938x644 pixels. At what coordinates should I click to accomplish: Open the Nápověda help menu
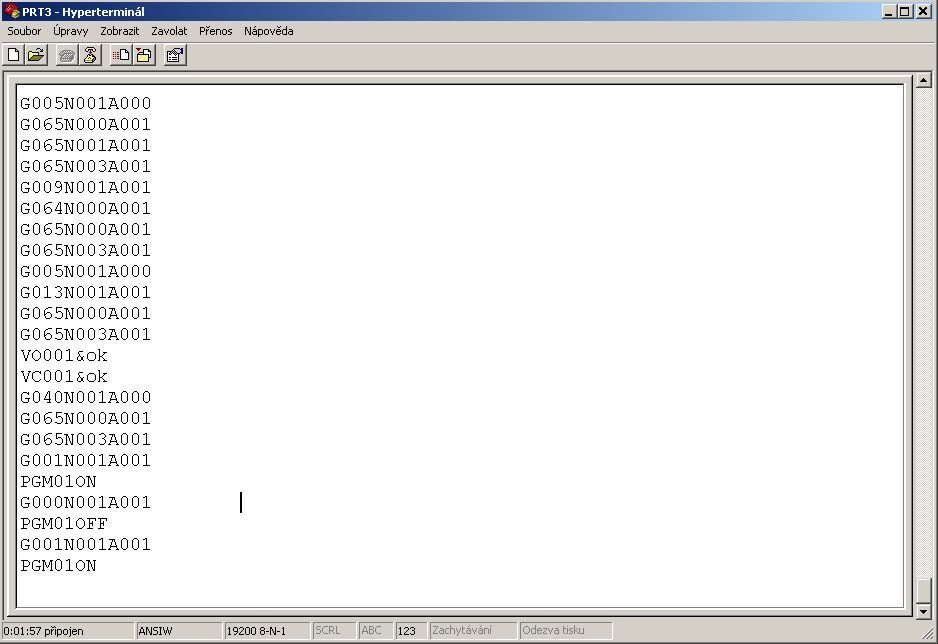click(x=268, y=31)
